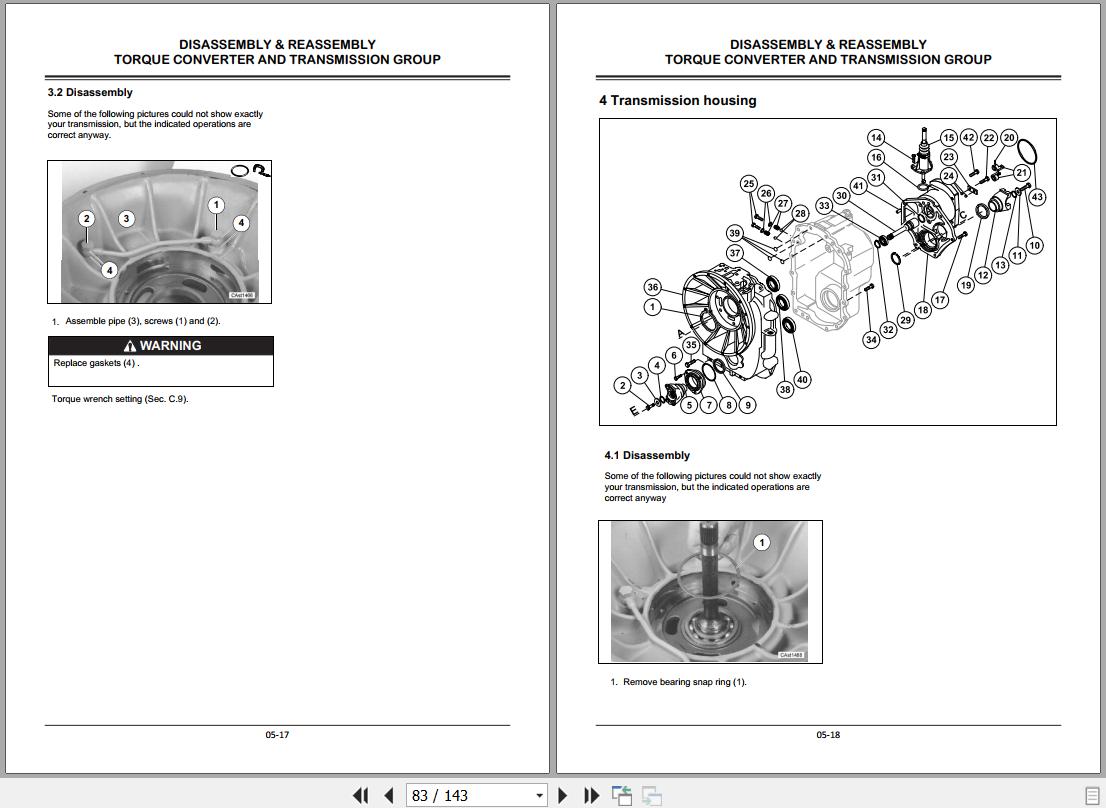Click the bearing snap ring photo
Image resolution: width=1106 pixels, height=808 pixels.
click(x=710, y=592)
